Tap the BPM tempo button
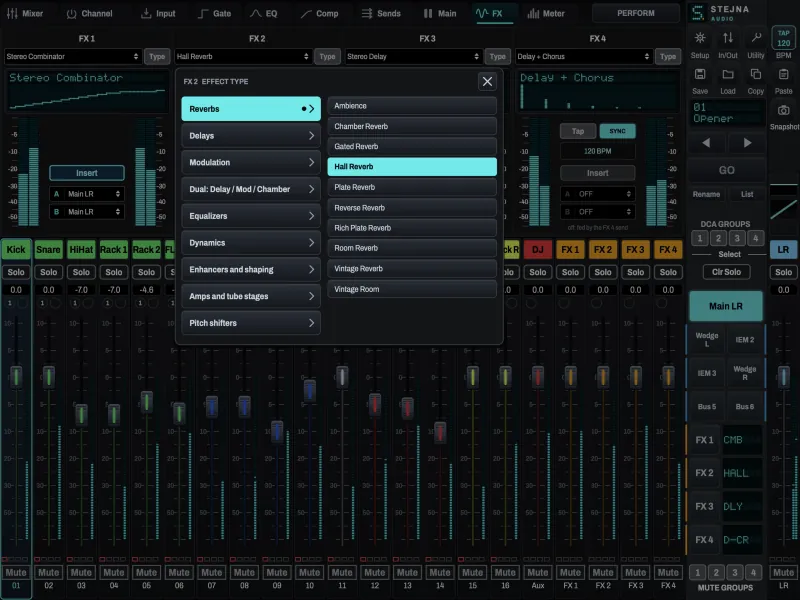800x600 pixels. pyautogui.click(x=784, y=38)
